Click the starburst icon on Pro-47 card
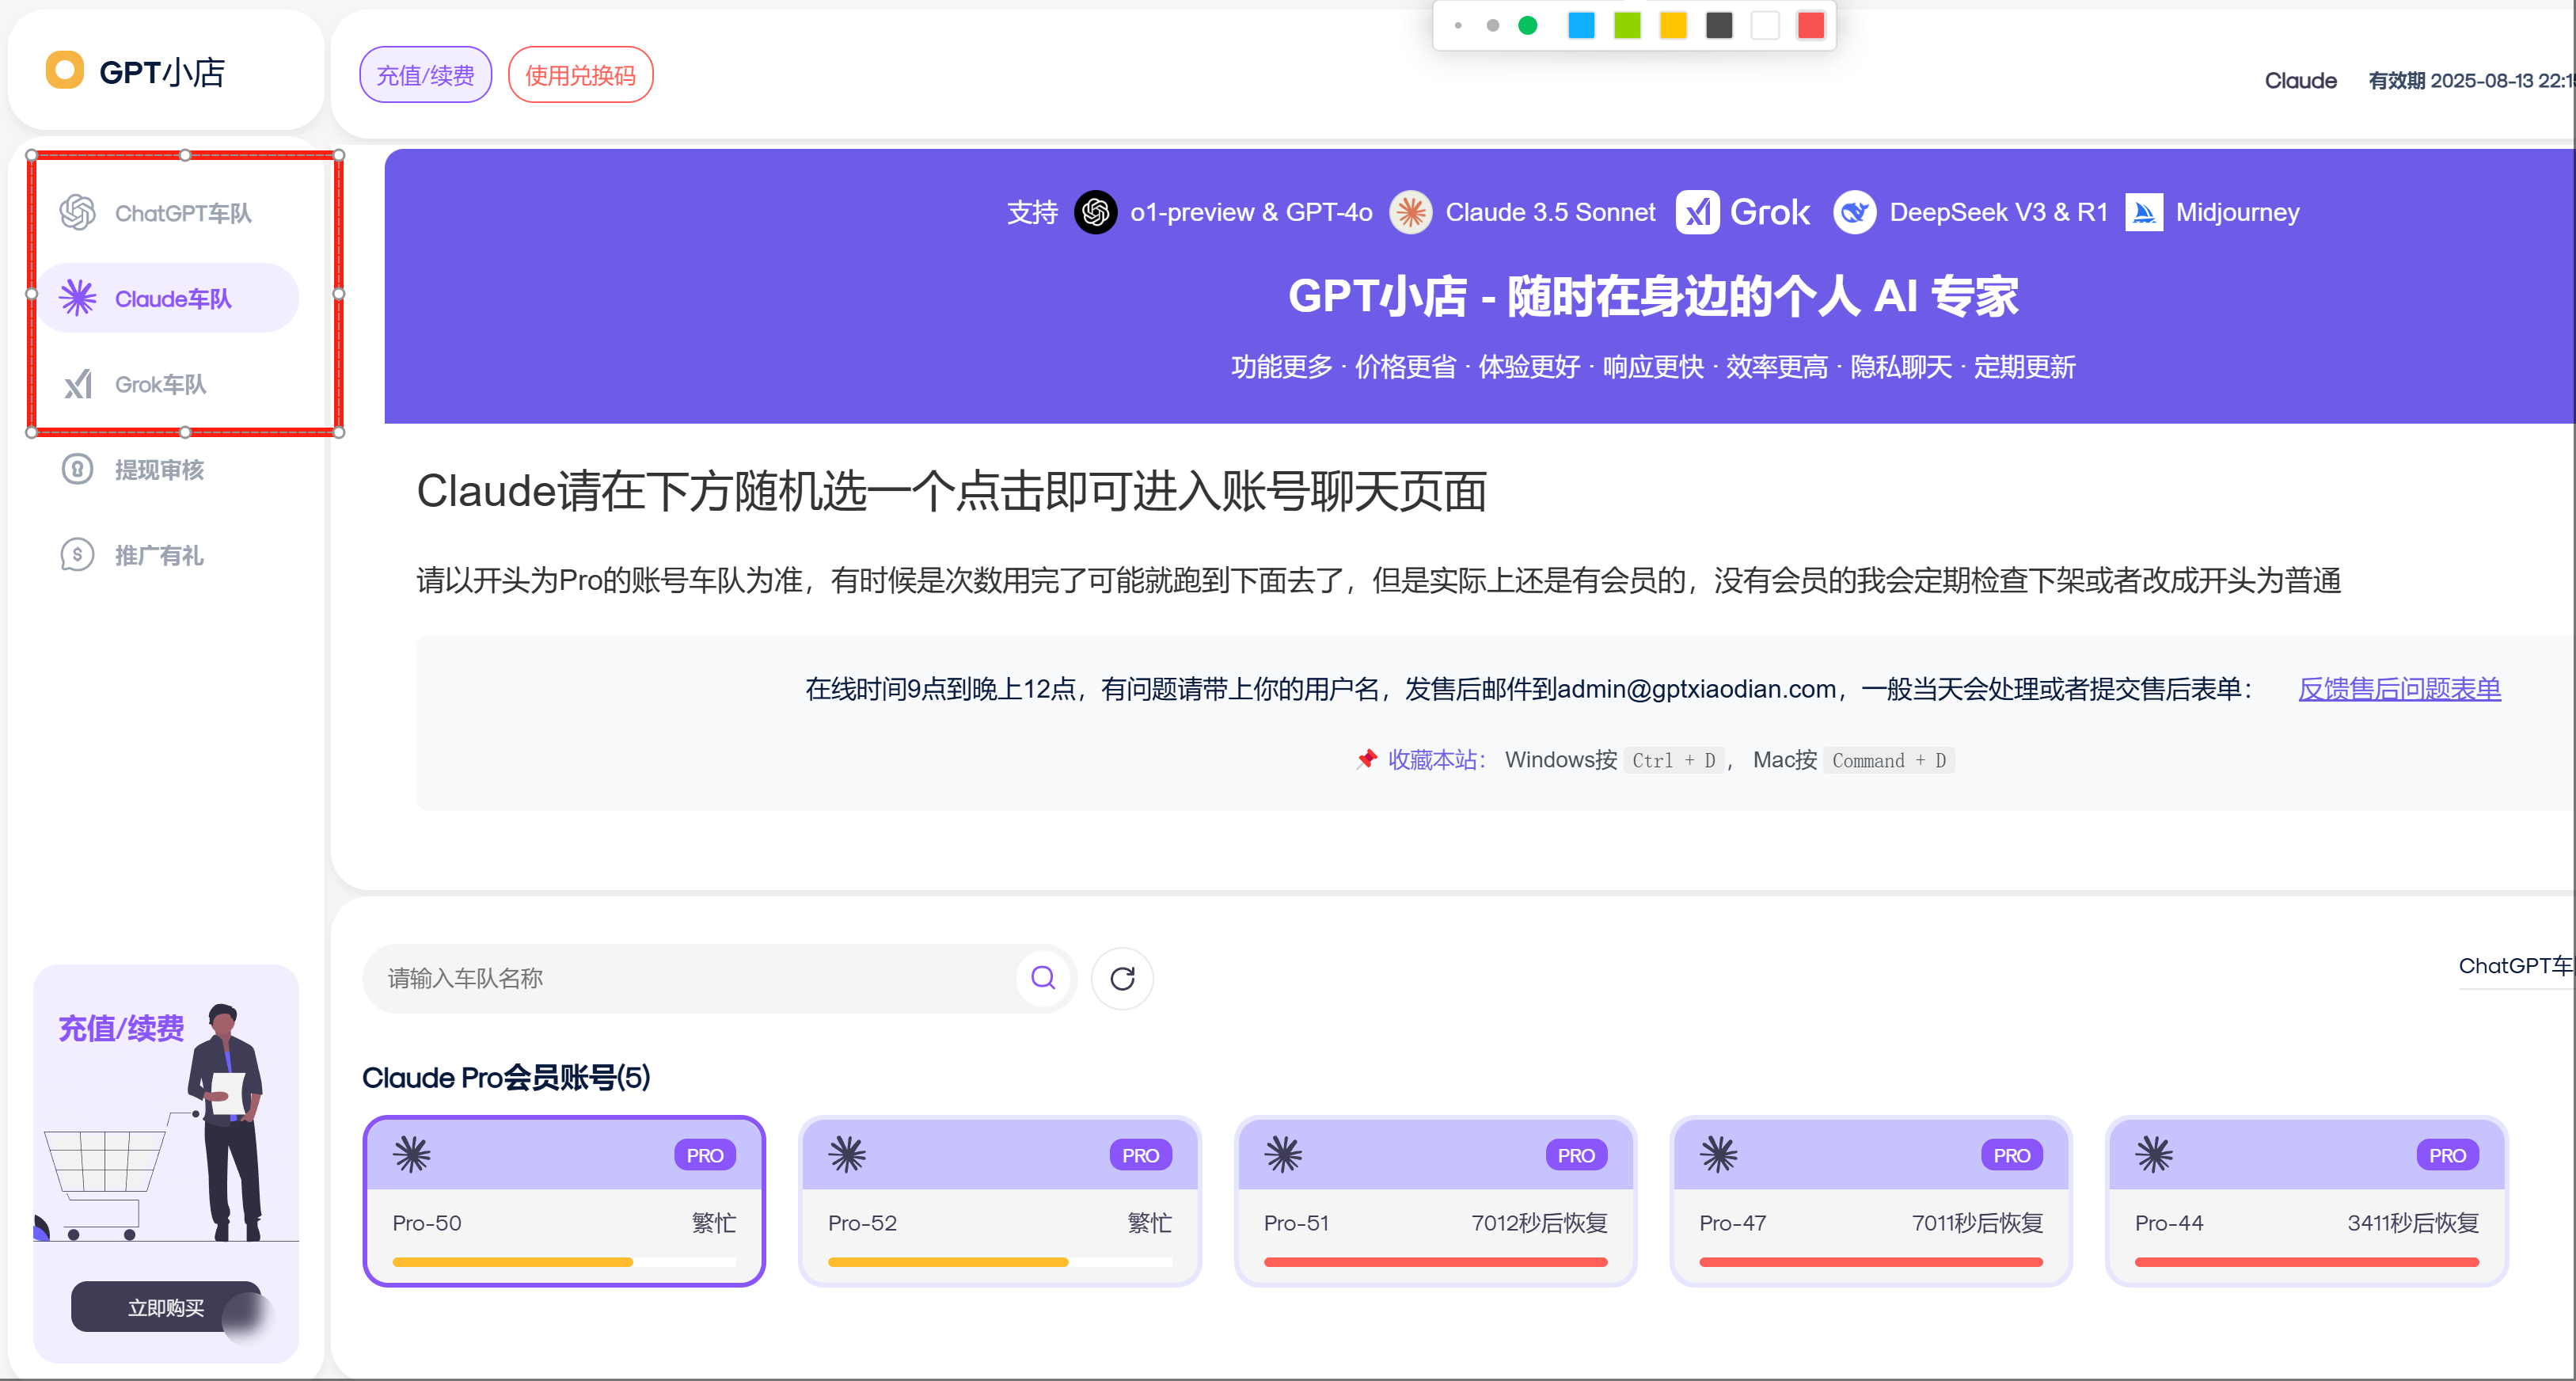Image resolution: width=2576 pixels, height=1381 pixels. tap(1719, 1155)
